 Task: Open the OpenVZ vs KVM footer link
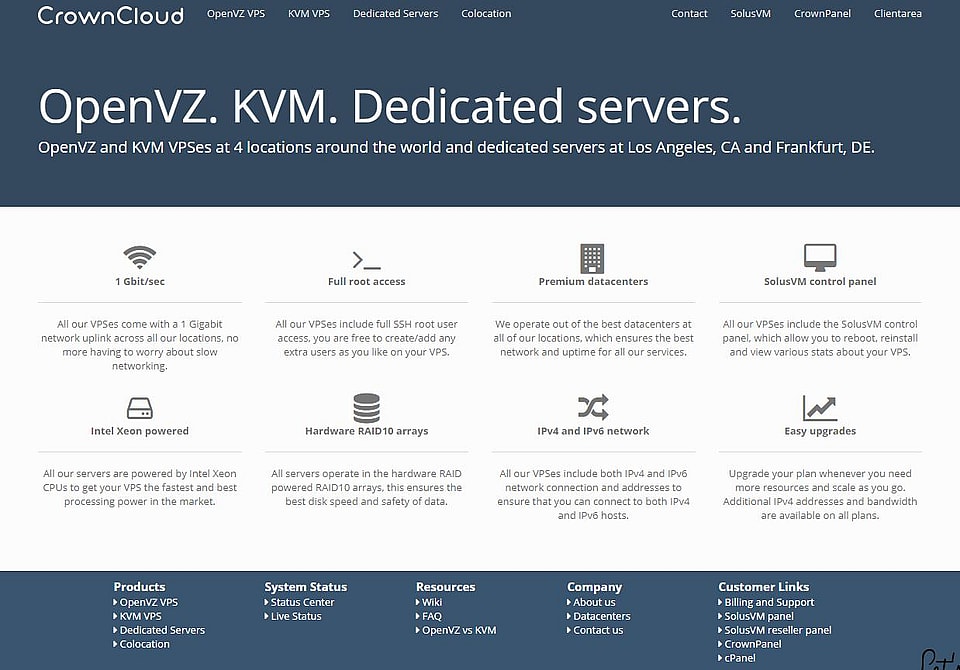point(459,630)
